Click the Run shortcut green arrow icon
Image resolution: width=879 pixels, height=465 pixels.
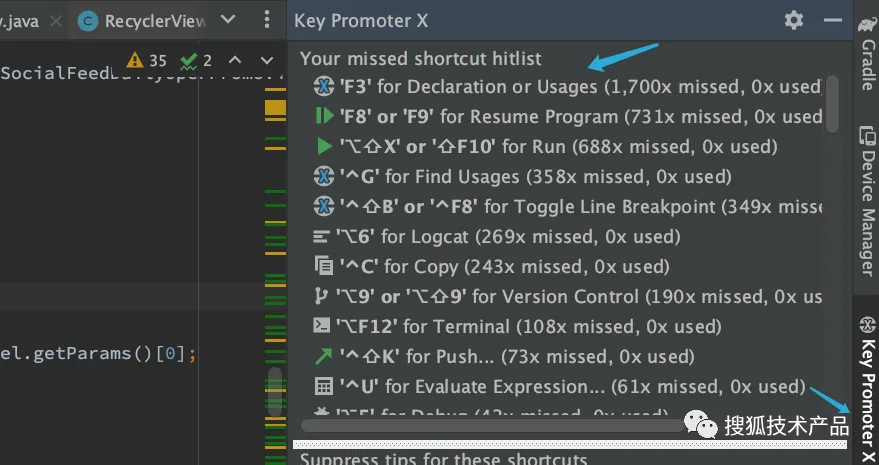point(323,147)
